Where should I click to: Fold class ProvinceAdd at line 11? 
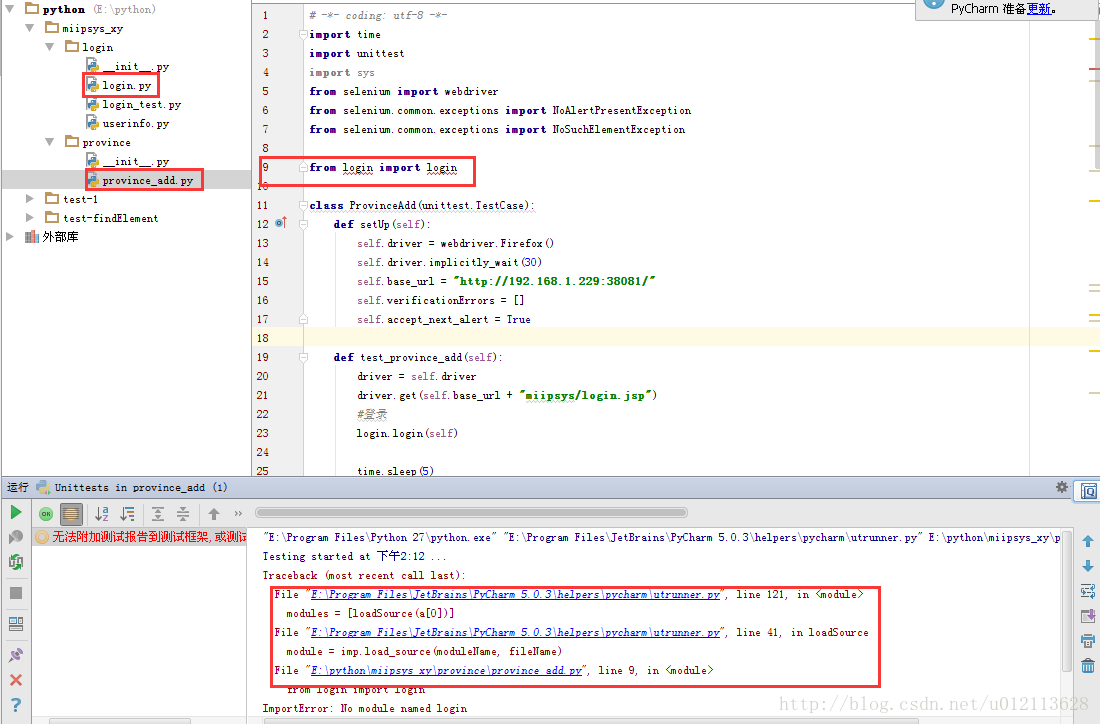(303, 206)
